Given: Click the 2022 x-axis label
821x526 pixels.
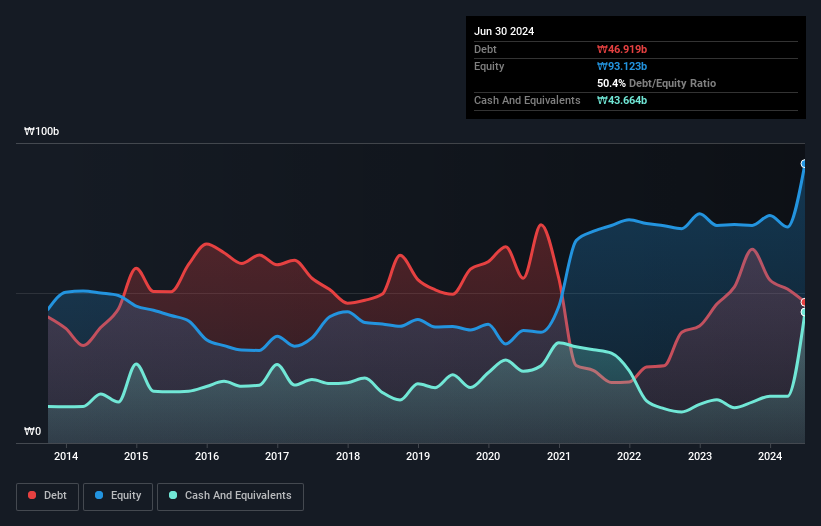Looking at the screenshot, I should click(629, 456).
